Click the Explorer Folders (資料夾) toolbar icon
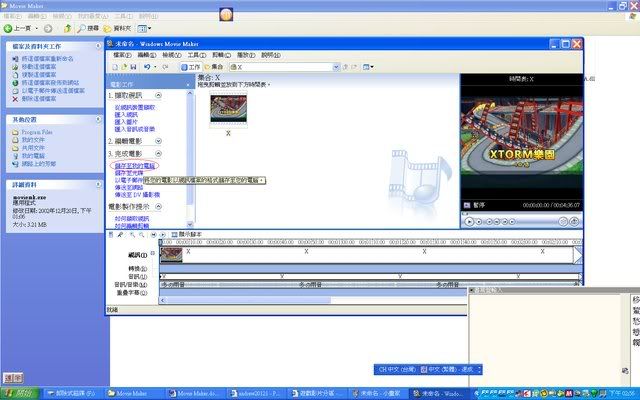The width and height of the screenshot is (640, 400). click(x=124, y=27)
